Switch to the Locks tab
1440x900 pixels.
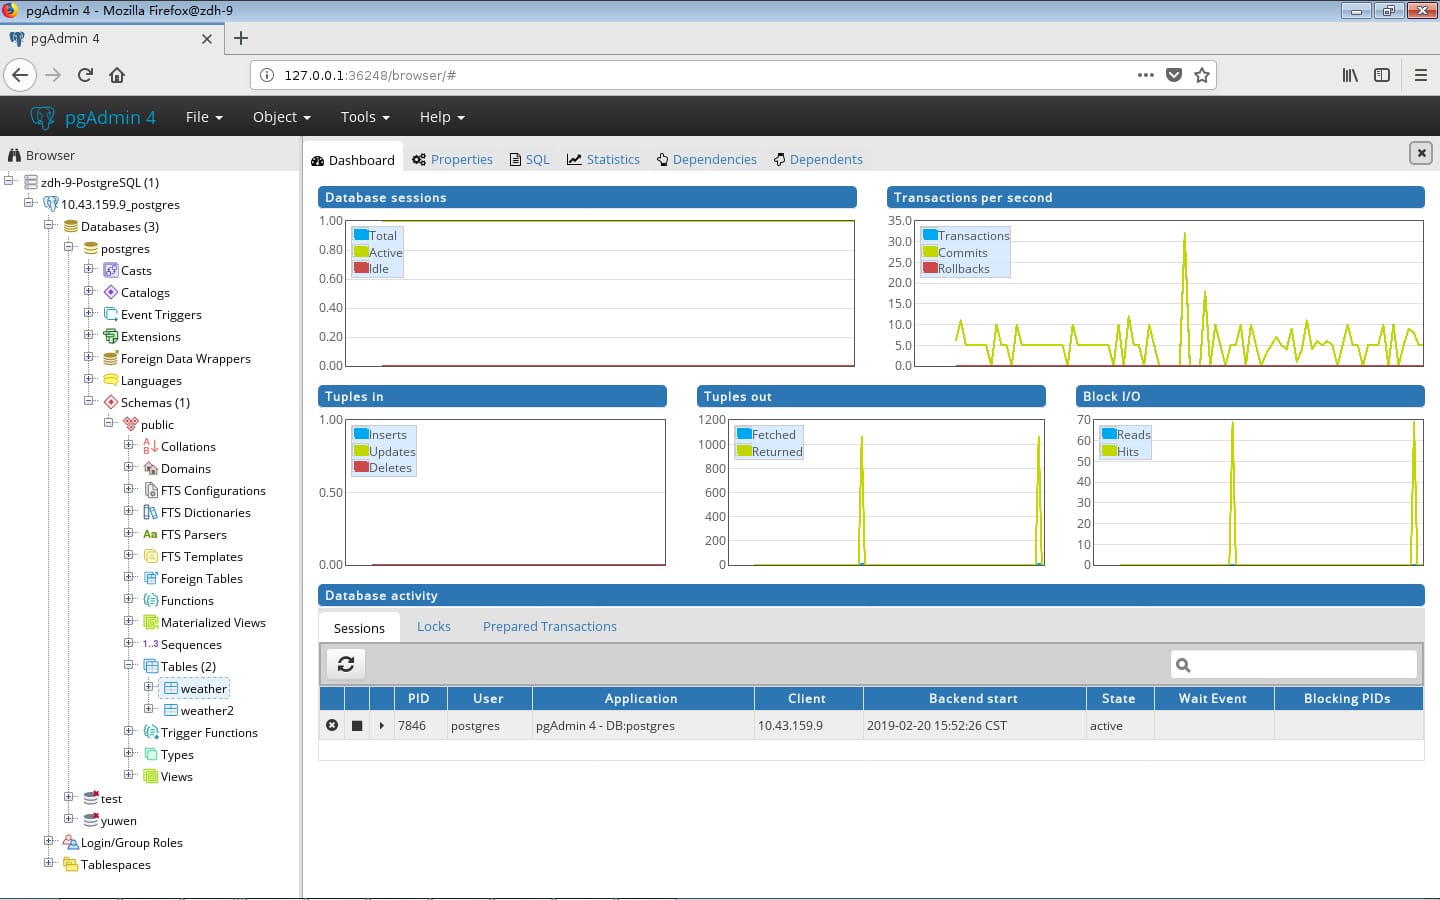(433, 627)
